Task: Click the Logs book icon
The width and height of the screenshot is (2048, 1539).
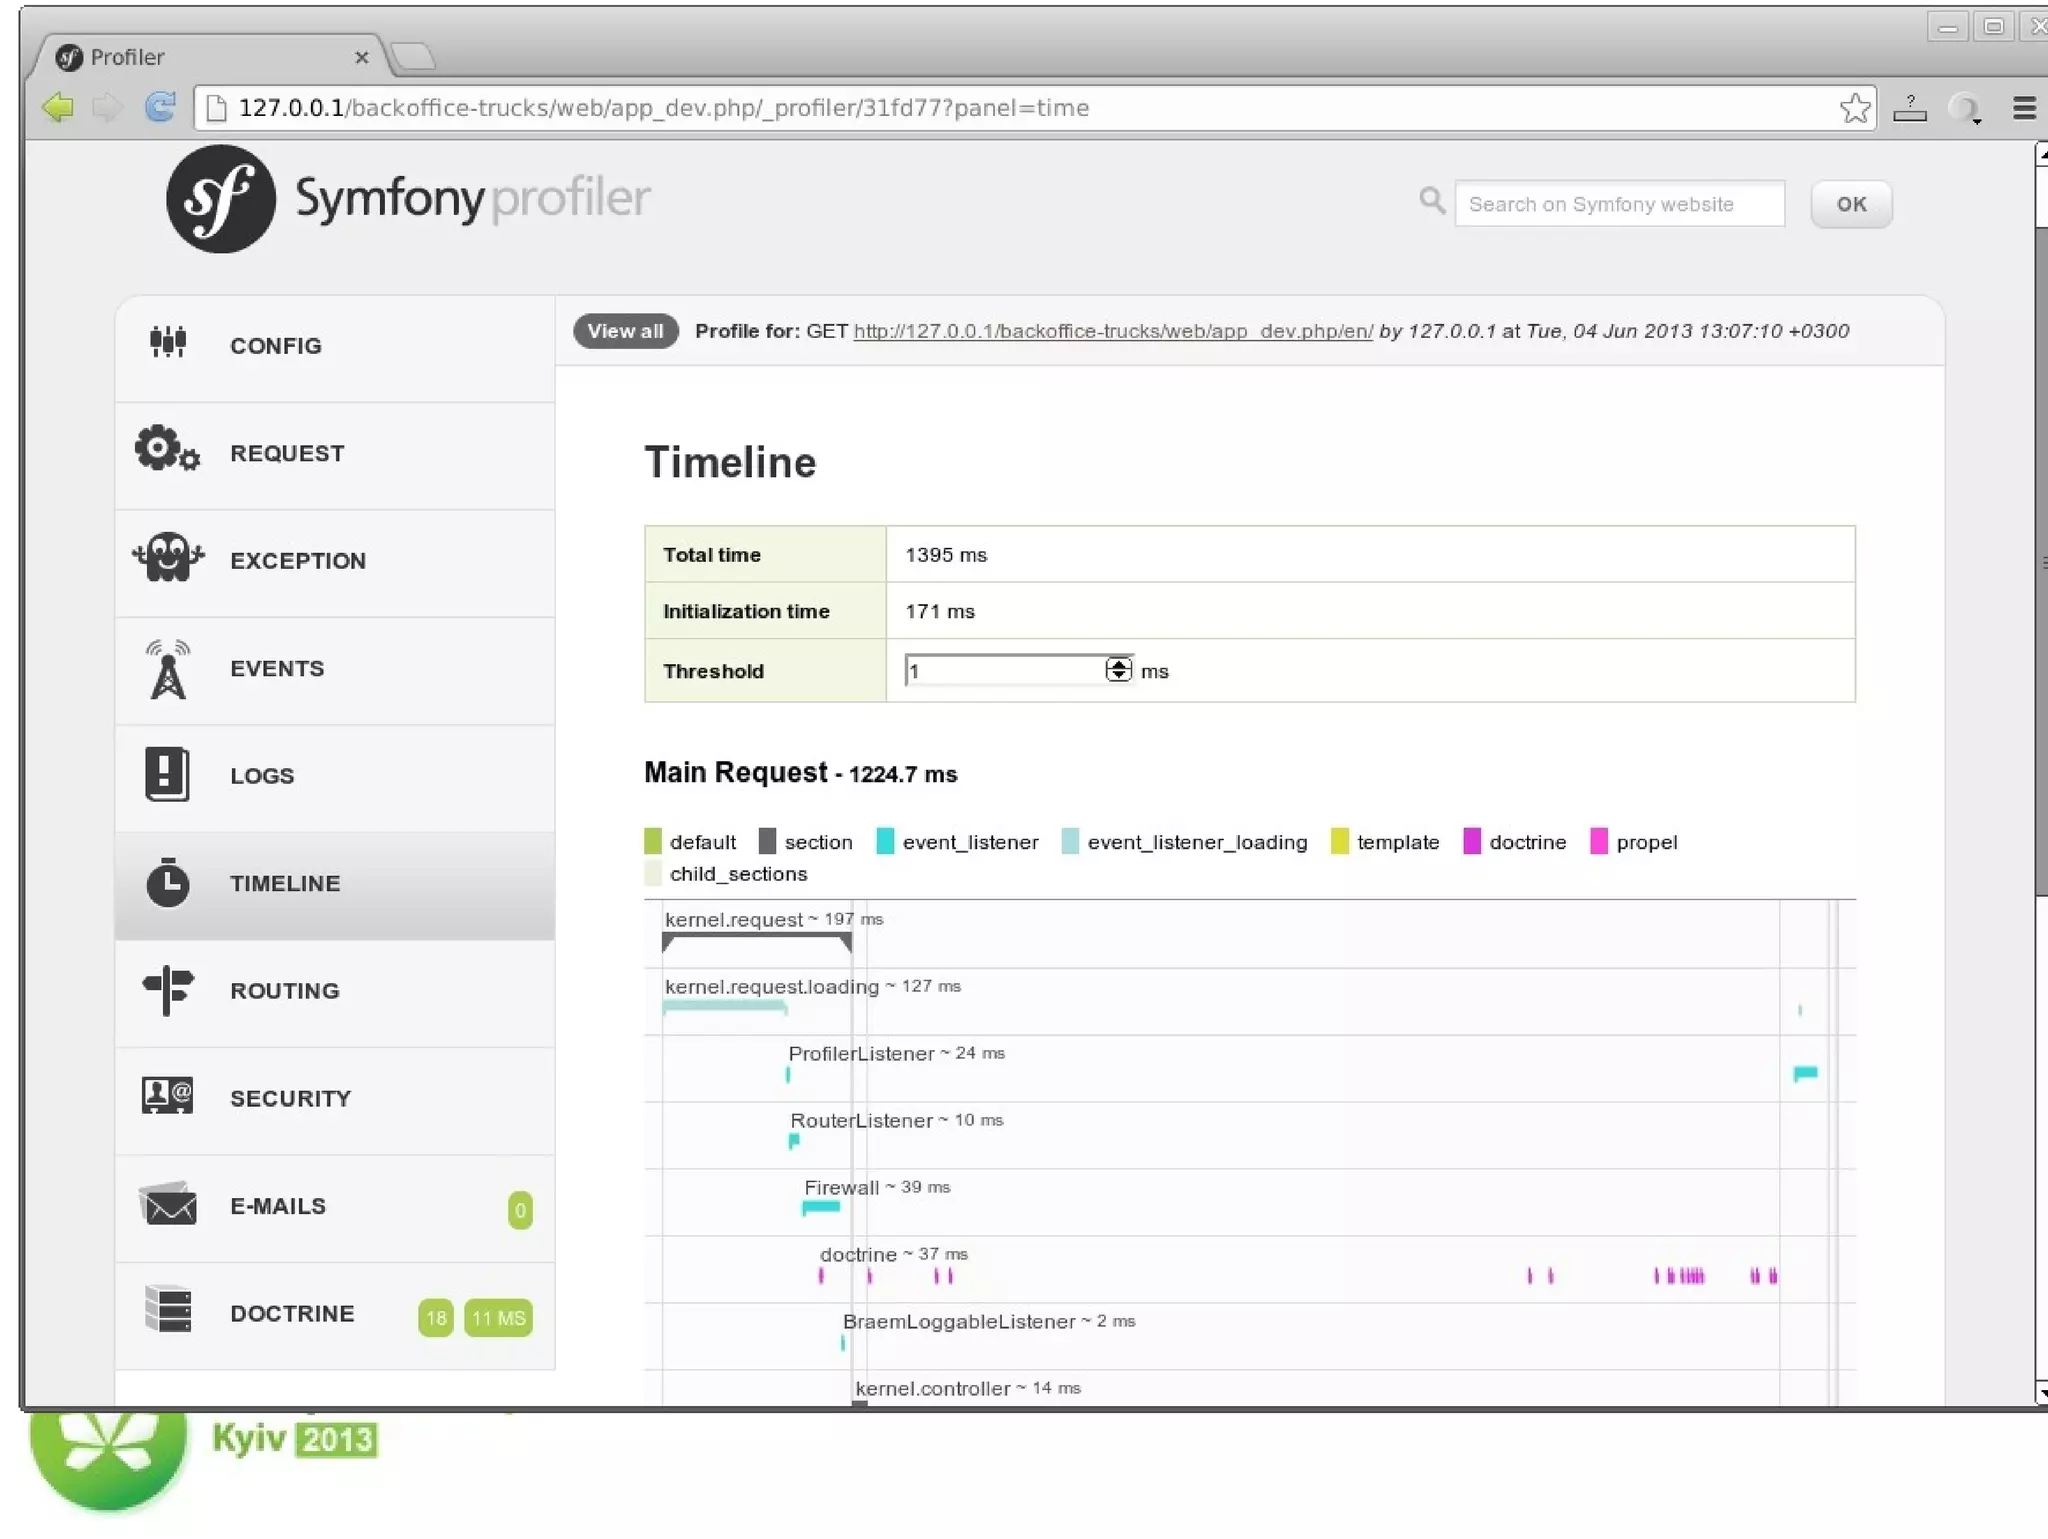Action: coord(167,774)
